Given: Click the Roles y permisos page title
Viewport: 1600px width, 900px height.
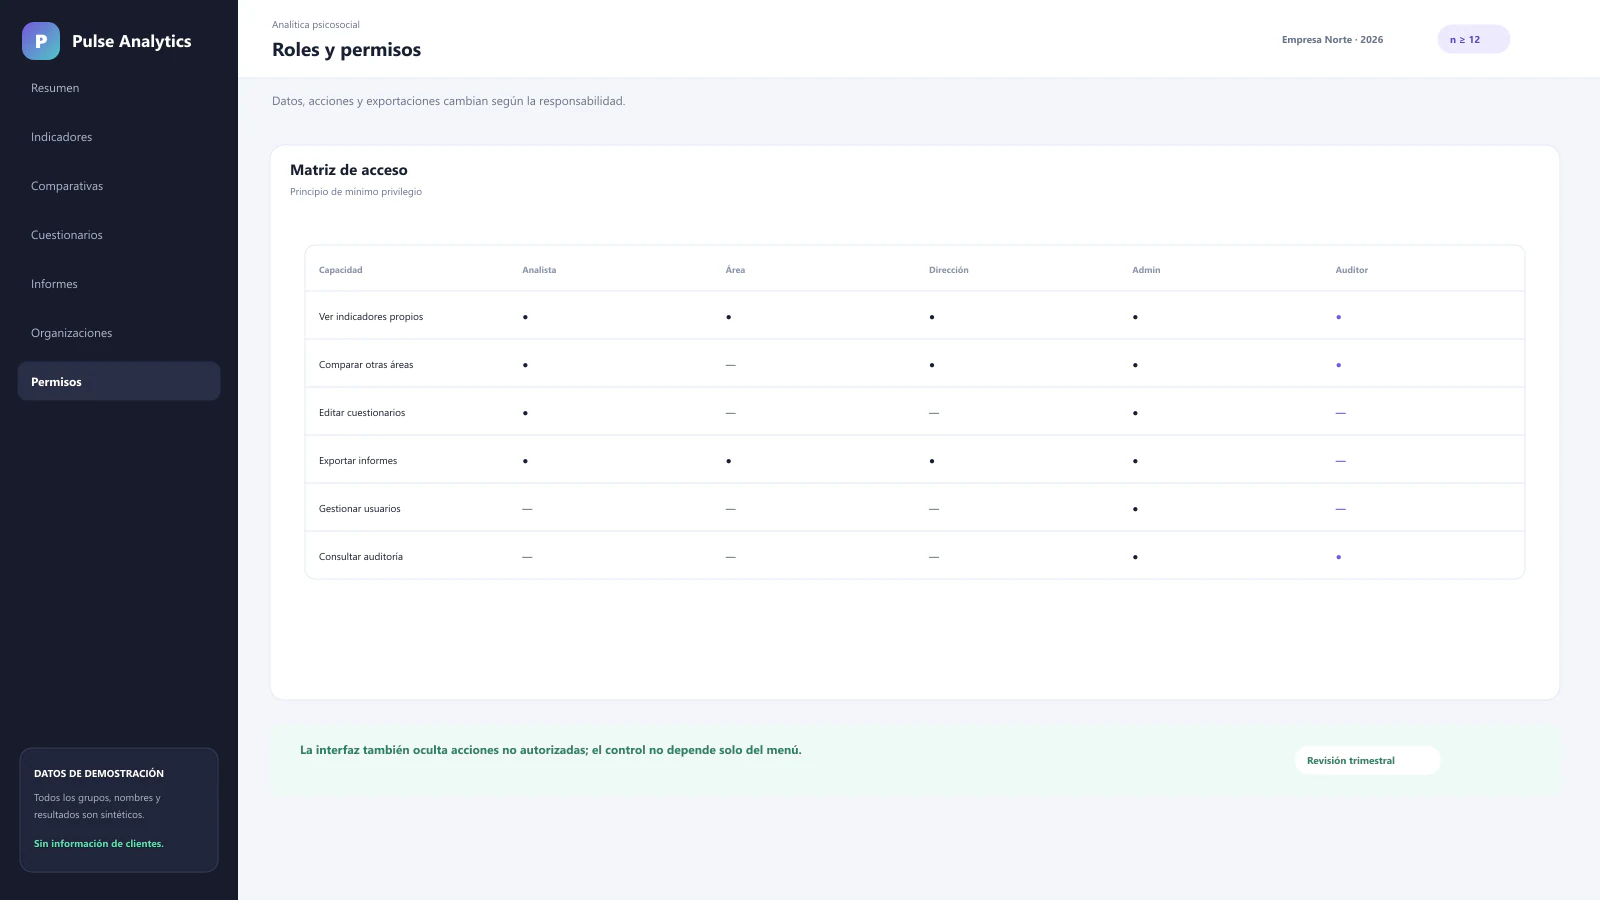Looking at the screenshot, I should 346,50.
